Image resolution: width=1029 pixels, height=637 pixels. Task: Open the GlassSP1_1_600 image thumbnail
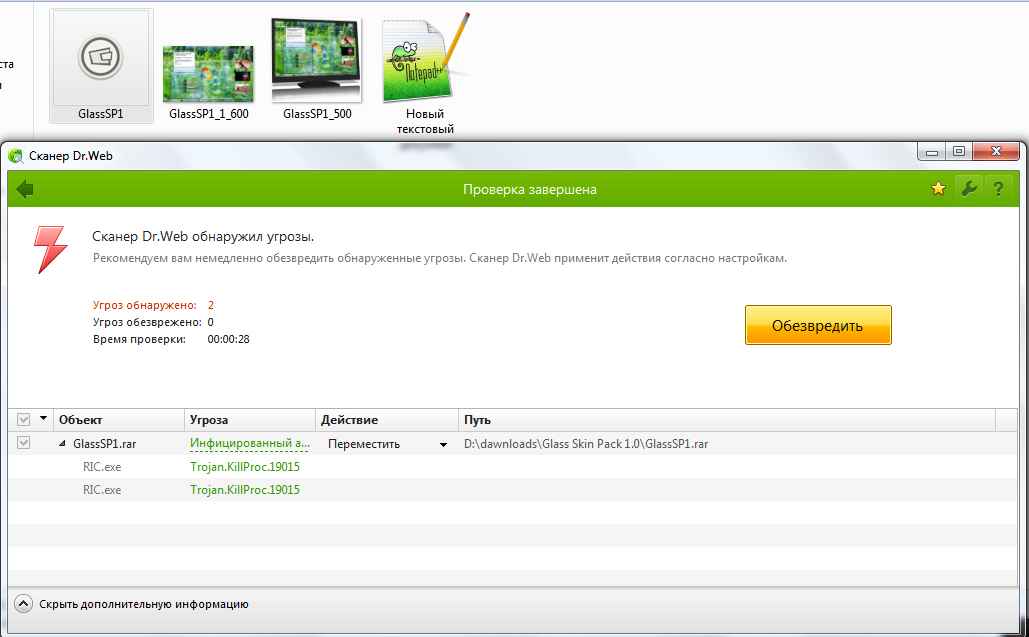tap(208, 73)
